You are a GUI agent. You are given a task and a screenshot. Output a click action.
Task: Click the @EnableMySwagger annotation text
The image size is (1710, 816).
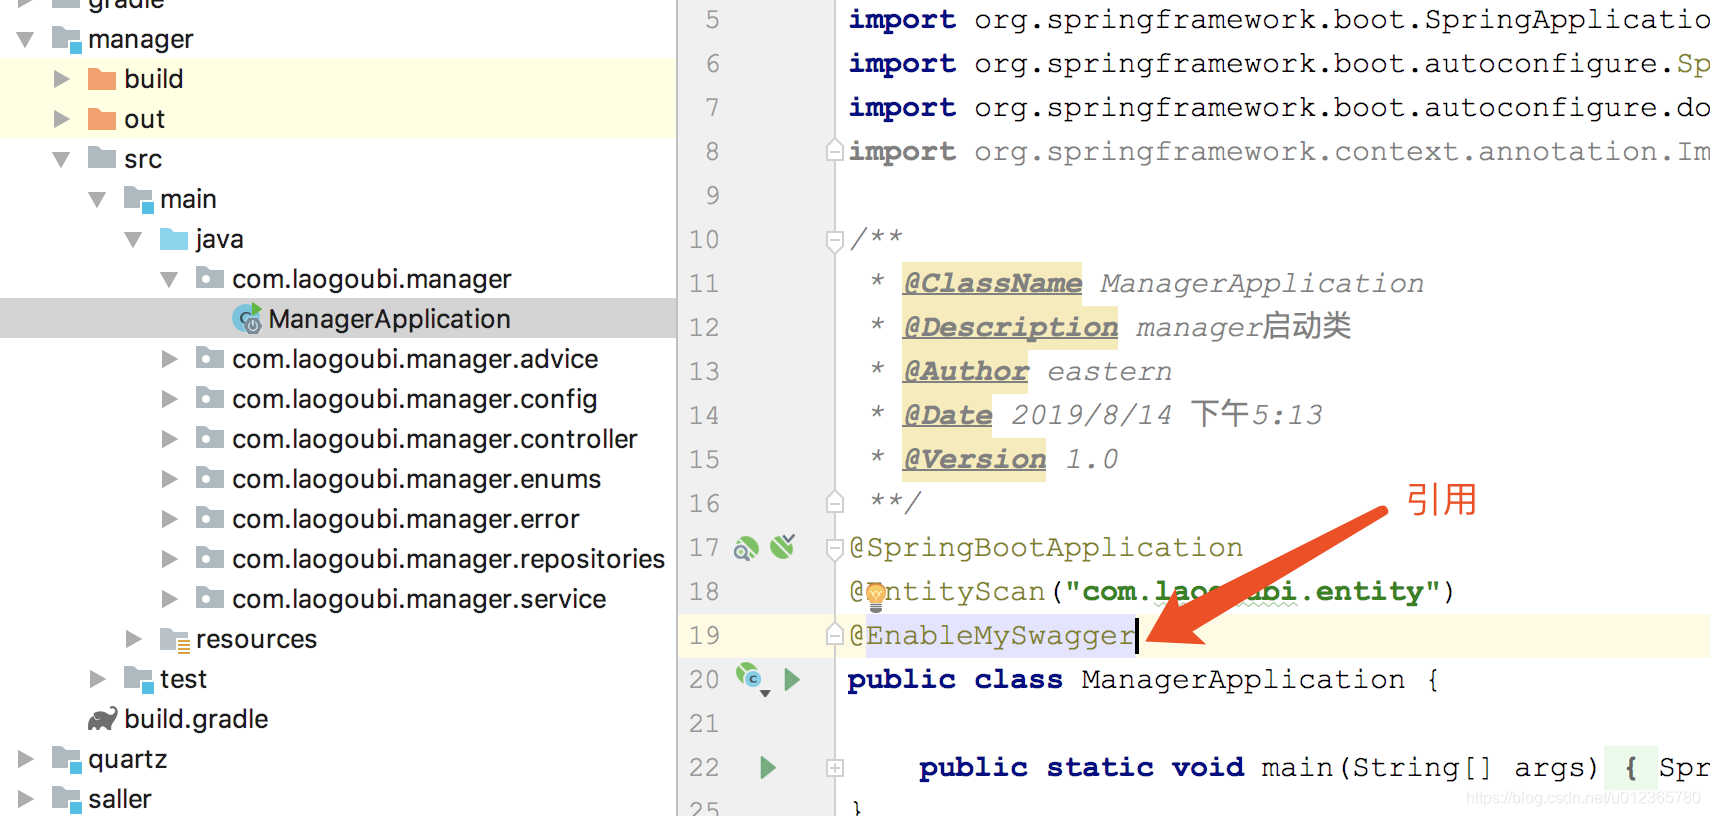pyautogui.click(x=992, y=636)
